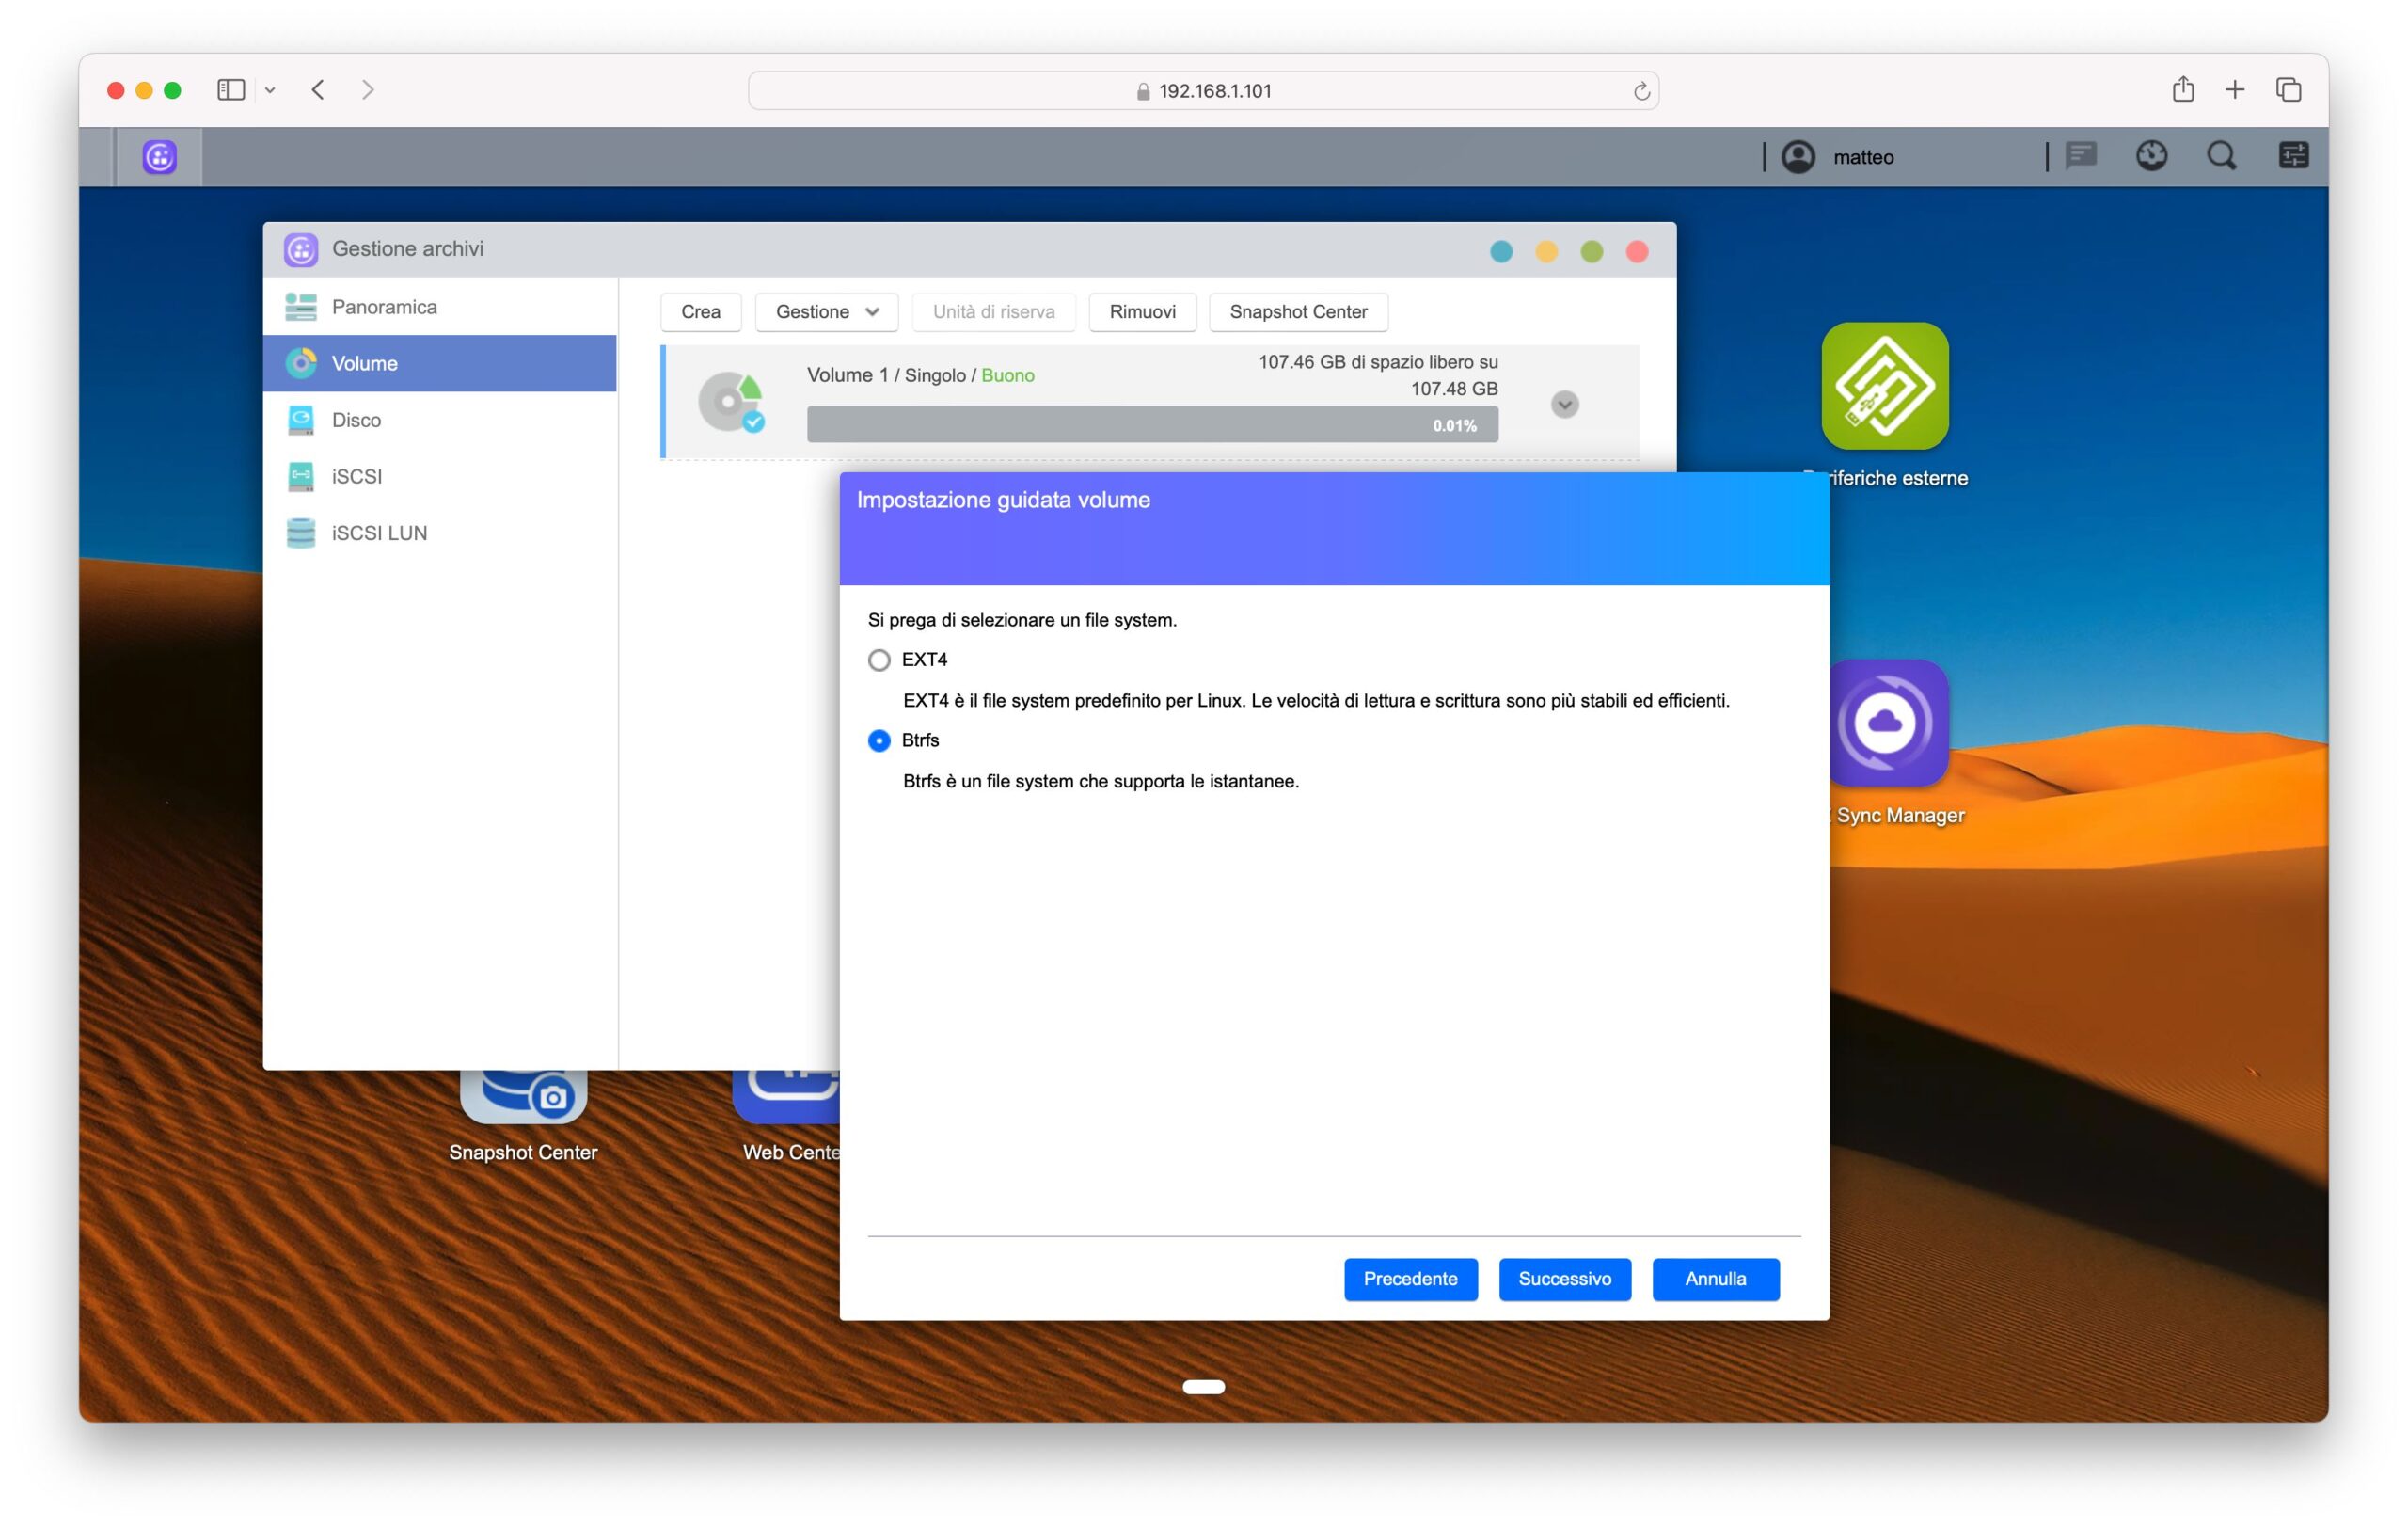Open Safari sidebar options dropdown arrow
Image resolution: width=2408 pixels, height=1527 pixels.
[x=270, y=91]
